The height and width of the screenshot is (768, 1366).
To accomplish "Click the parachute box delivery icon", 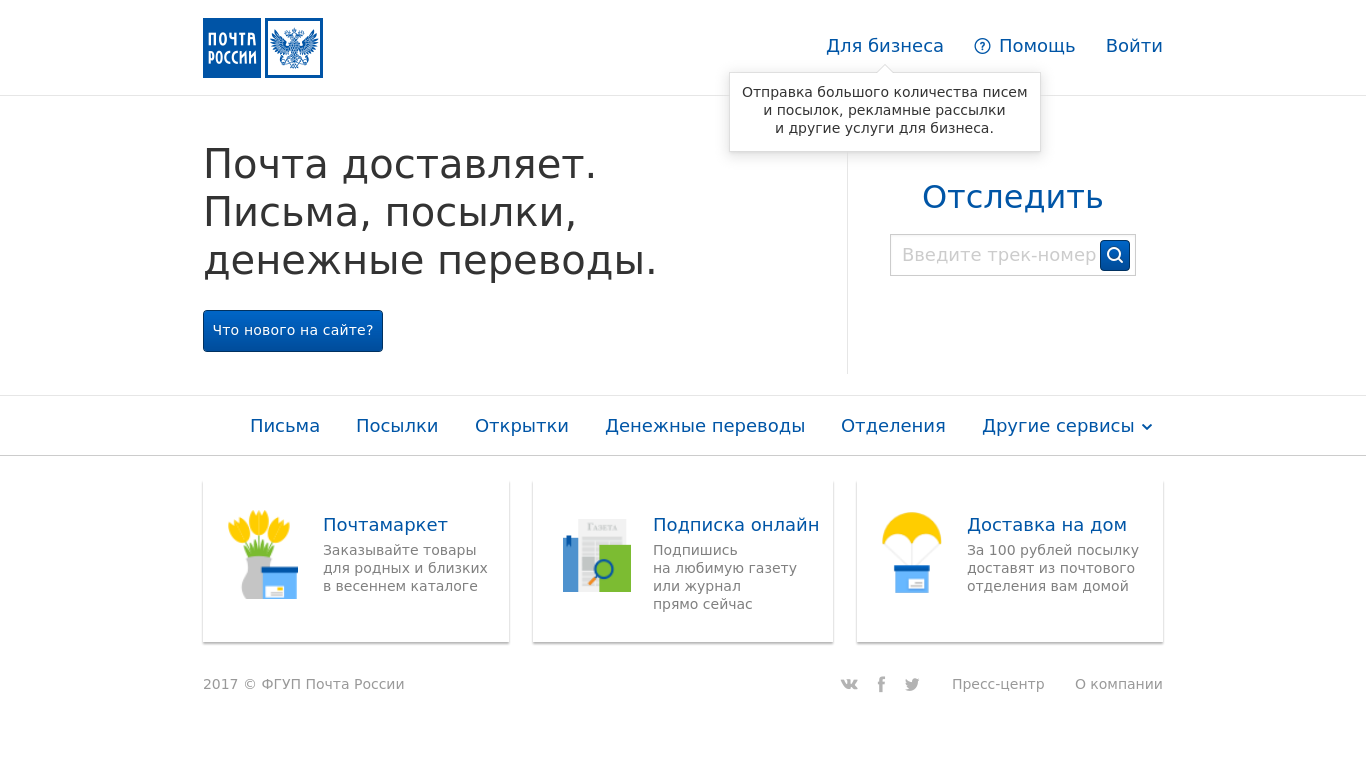I will point(912,553).
